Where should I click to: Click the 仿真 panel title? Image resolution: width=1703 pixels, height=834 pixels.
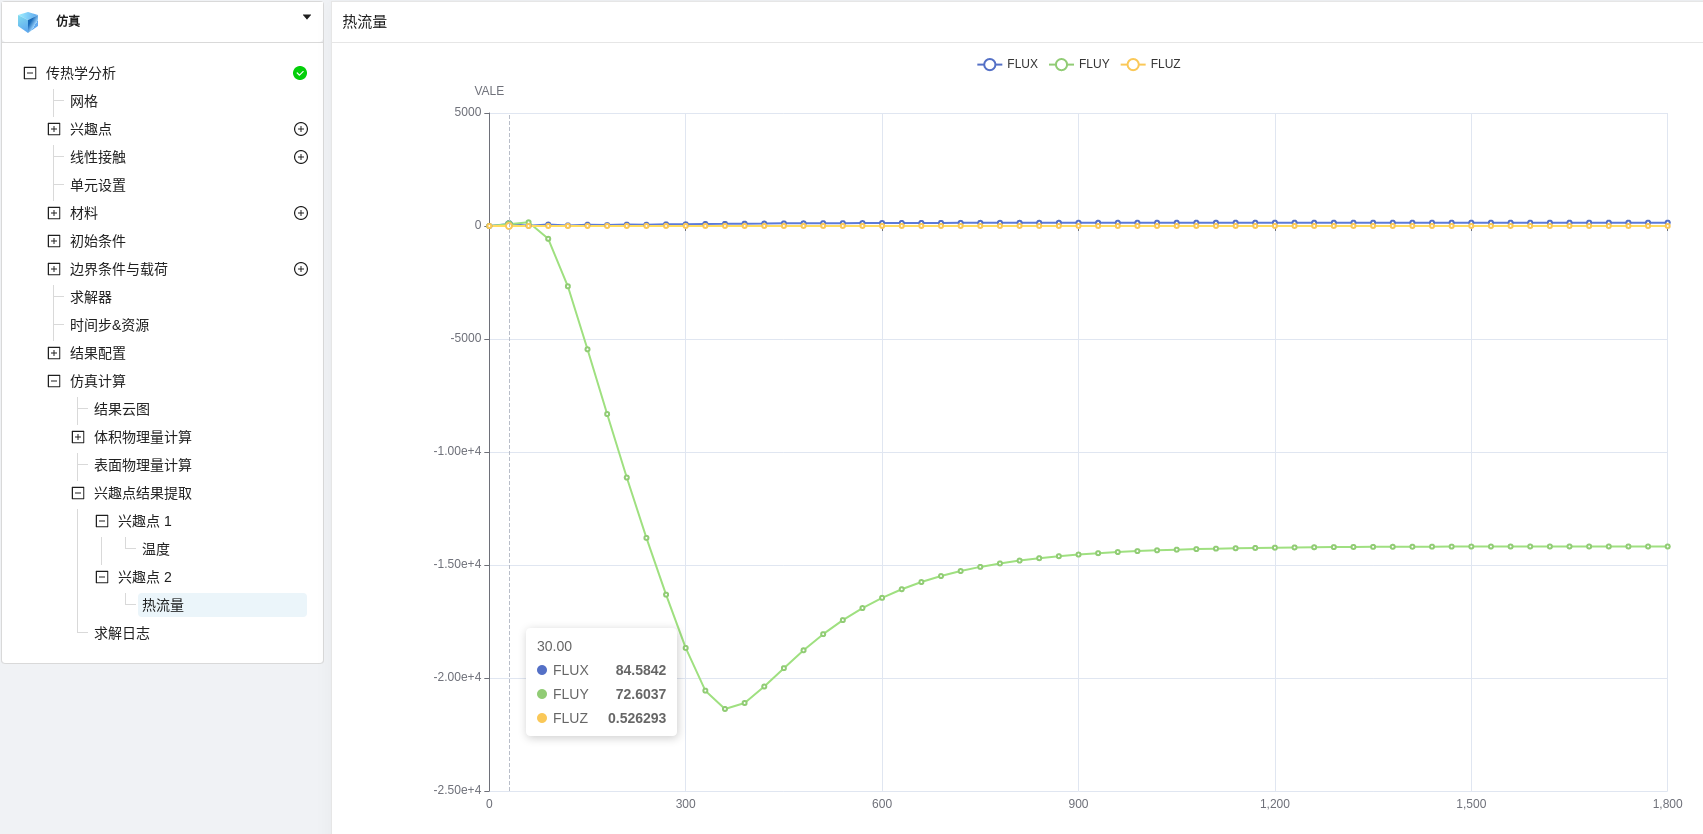(x=68, y=21)
